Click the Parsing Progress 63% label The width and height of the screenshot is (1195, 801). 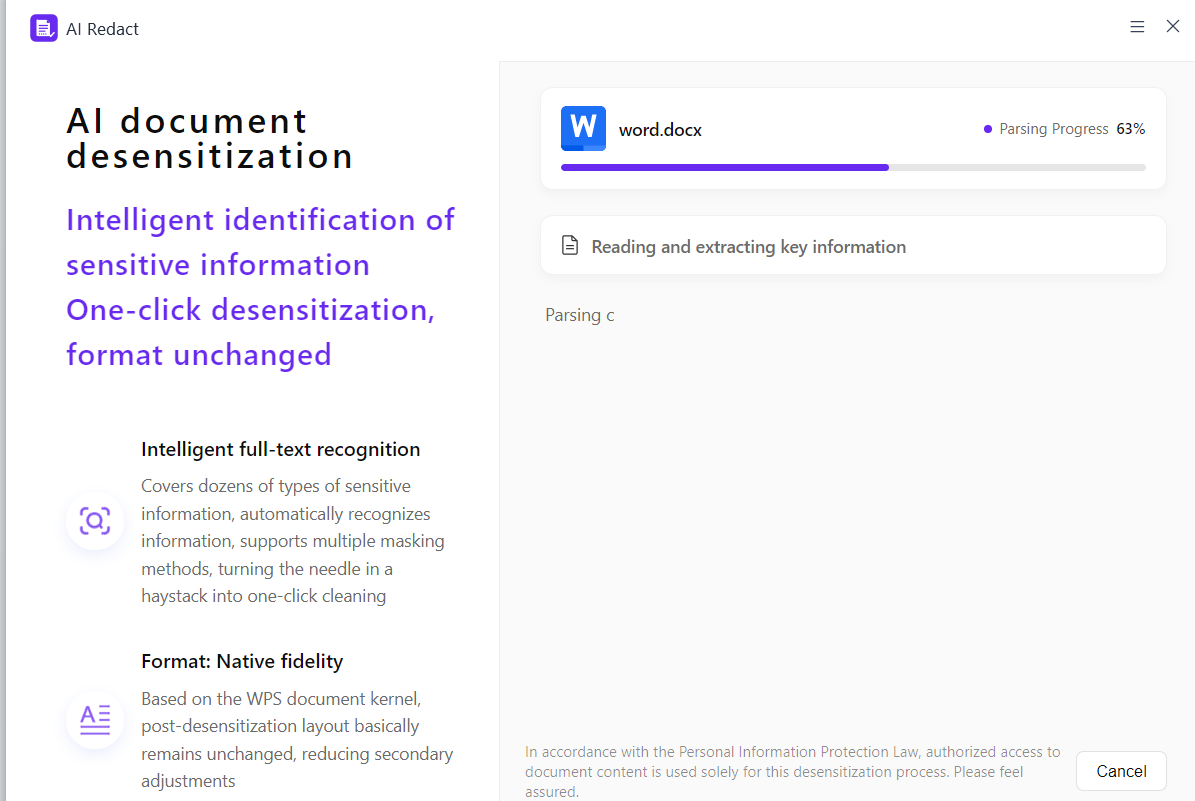pyautogui.click(x=1072, y=129)
